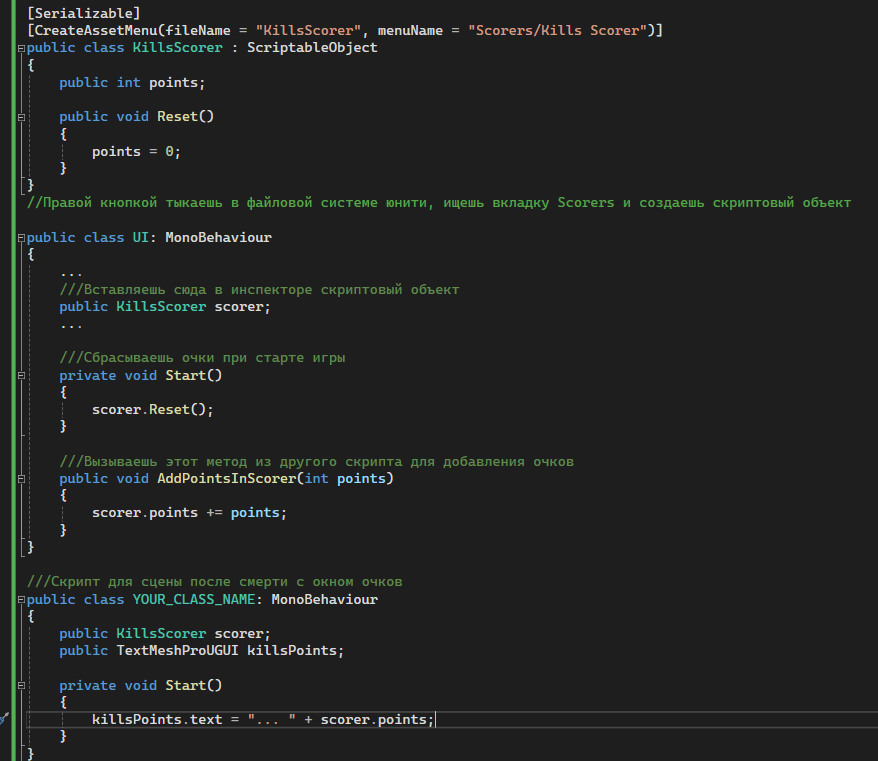Screen dimensions: 878x761
Task: Click the "... " string literal
Action: (272, 720)
